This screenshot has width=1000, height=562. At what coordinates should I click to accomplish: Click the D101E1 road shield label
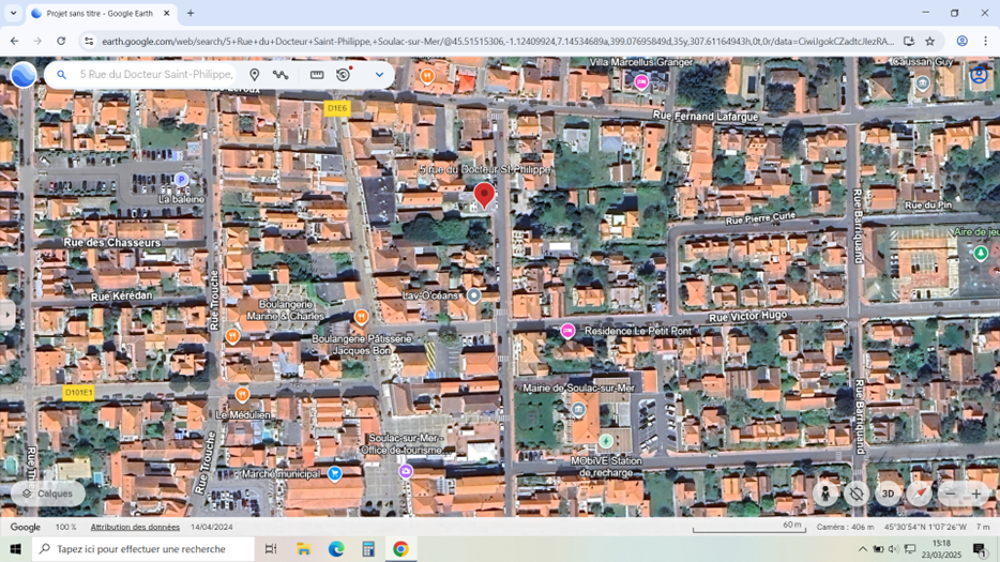pyautogui.click(x=78, y=392)
